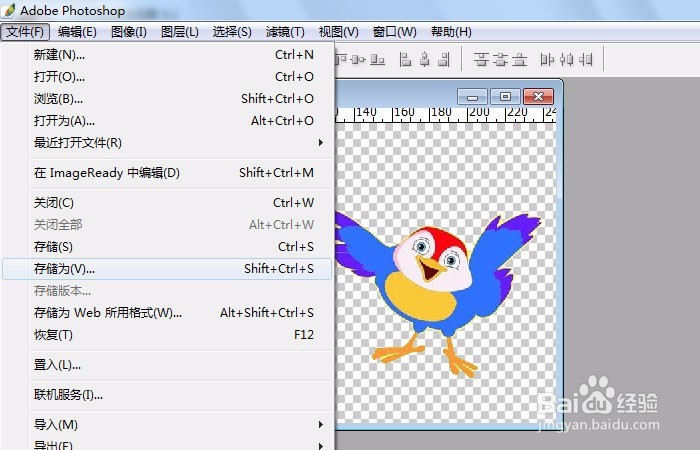Click the cartoon bird on the canvas

438,295
